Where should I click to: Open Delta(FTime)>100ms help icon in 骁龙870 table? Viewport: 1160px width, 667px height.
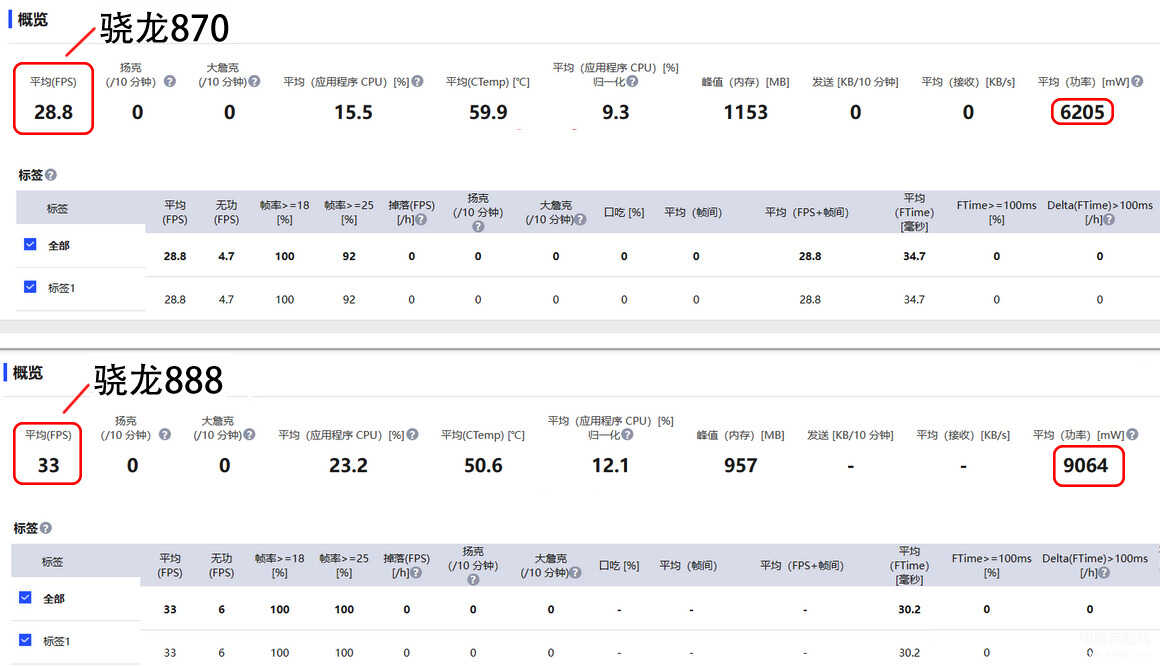point(1109,220)
